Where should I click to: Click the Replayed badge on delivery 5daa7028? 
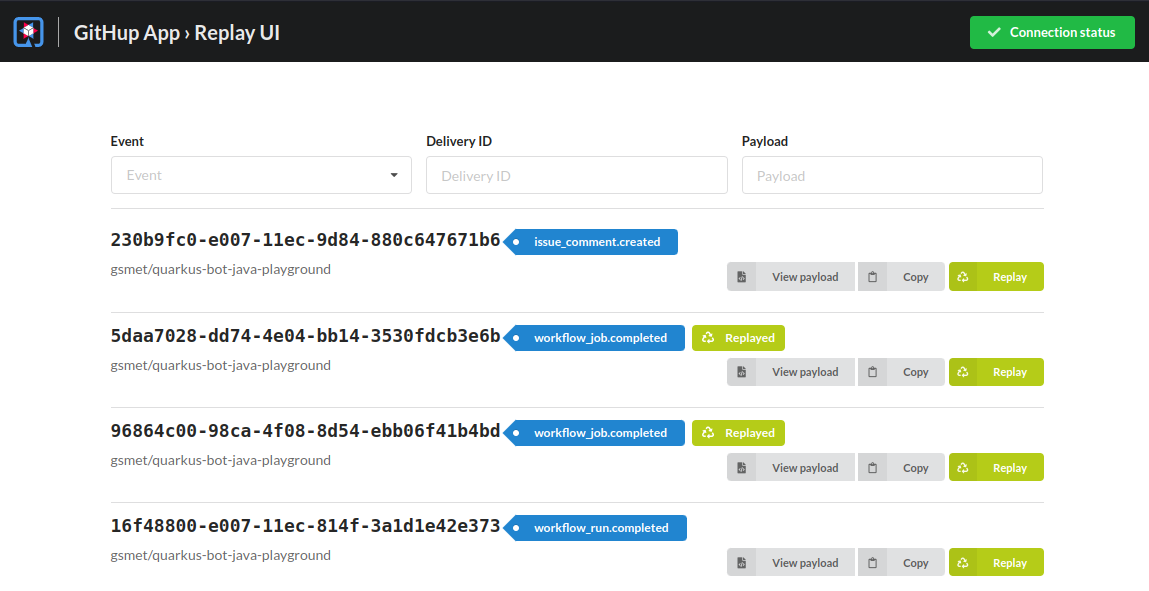tap(738, 338)
